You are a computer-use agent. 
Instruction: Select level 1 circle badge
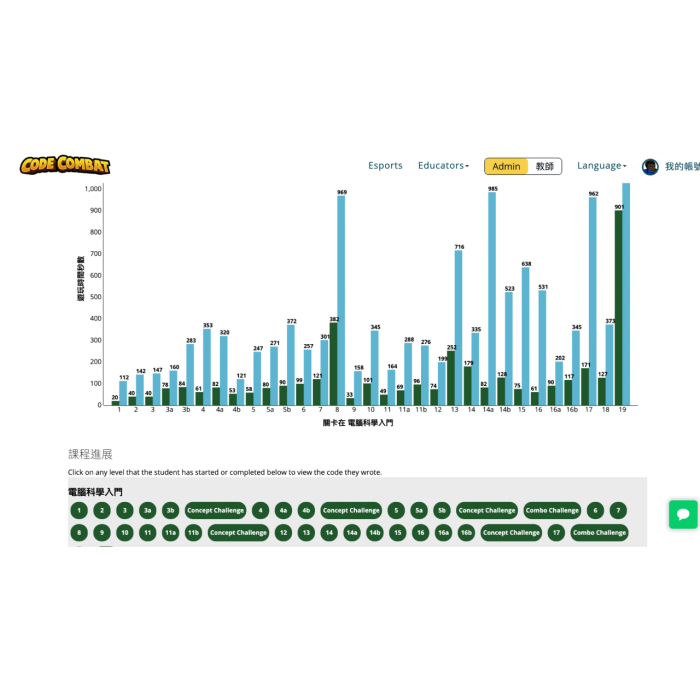pos(78,510)
